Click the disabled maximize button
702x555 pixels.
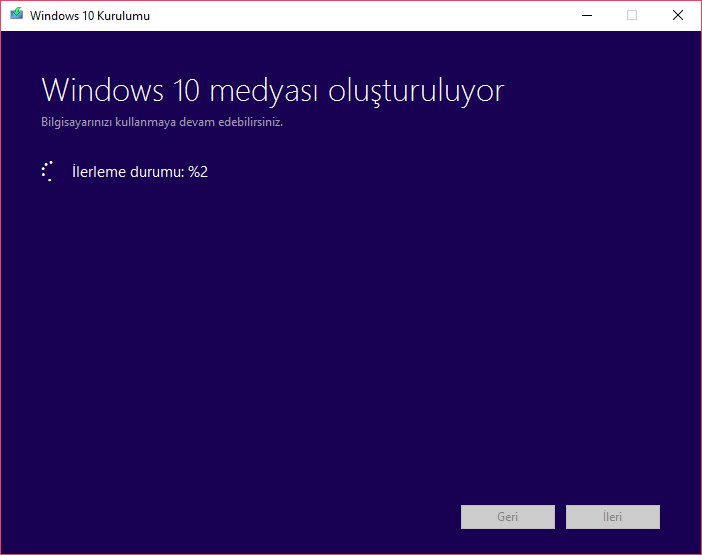point(632,16)
